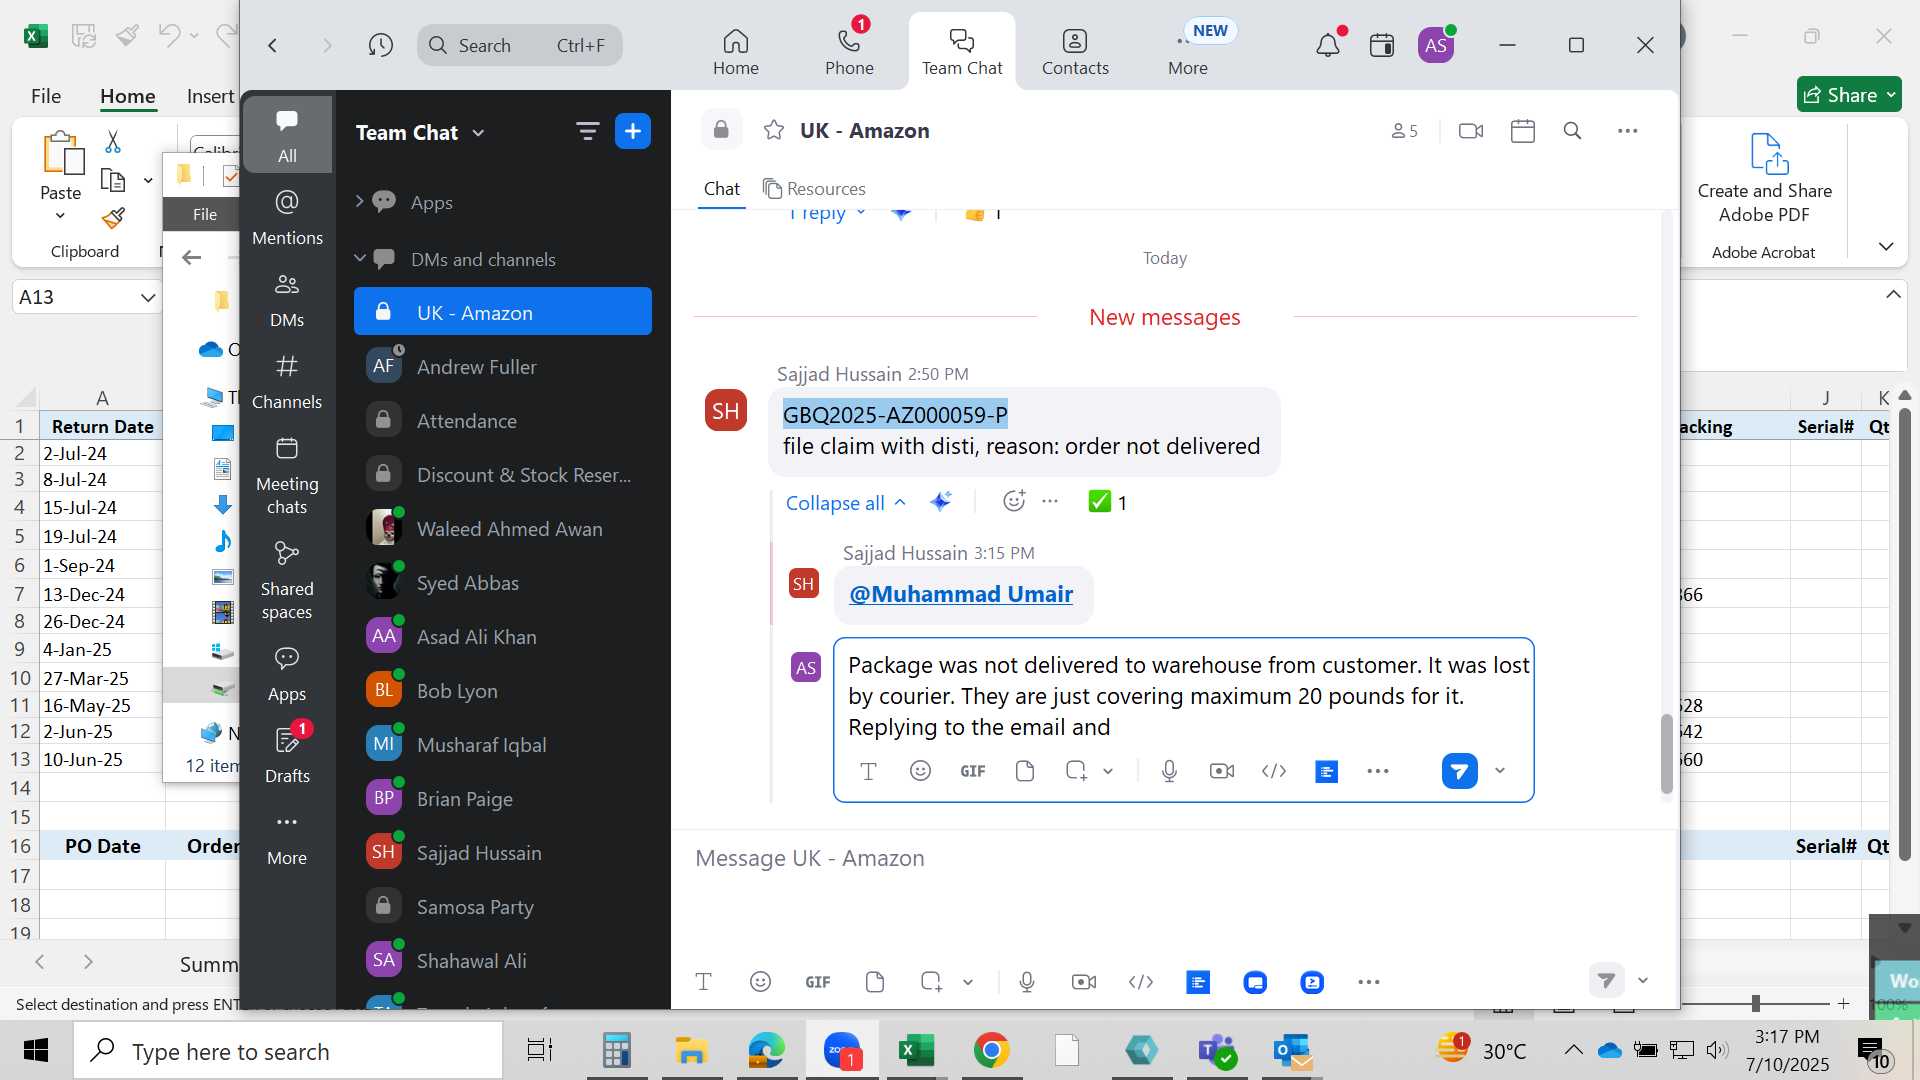Collapse all thread replies

click(x=845, y=502)
